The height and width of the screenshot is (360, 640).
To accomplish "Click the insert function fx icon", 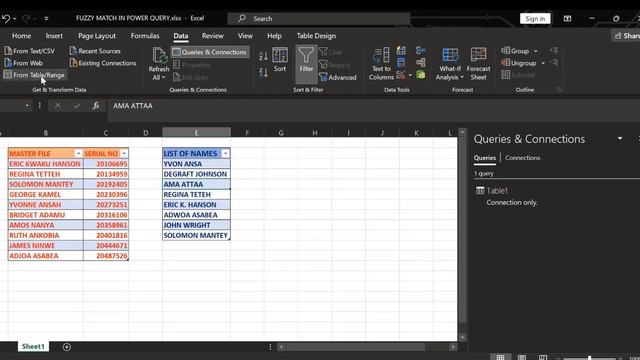I will (96, 106).
